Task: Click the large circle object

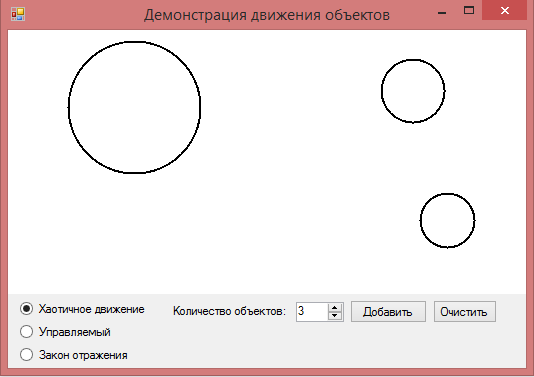Action: point(135,107)
